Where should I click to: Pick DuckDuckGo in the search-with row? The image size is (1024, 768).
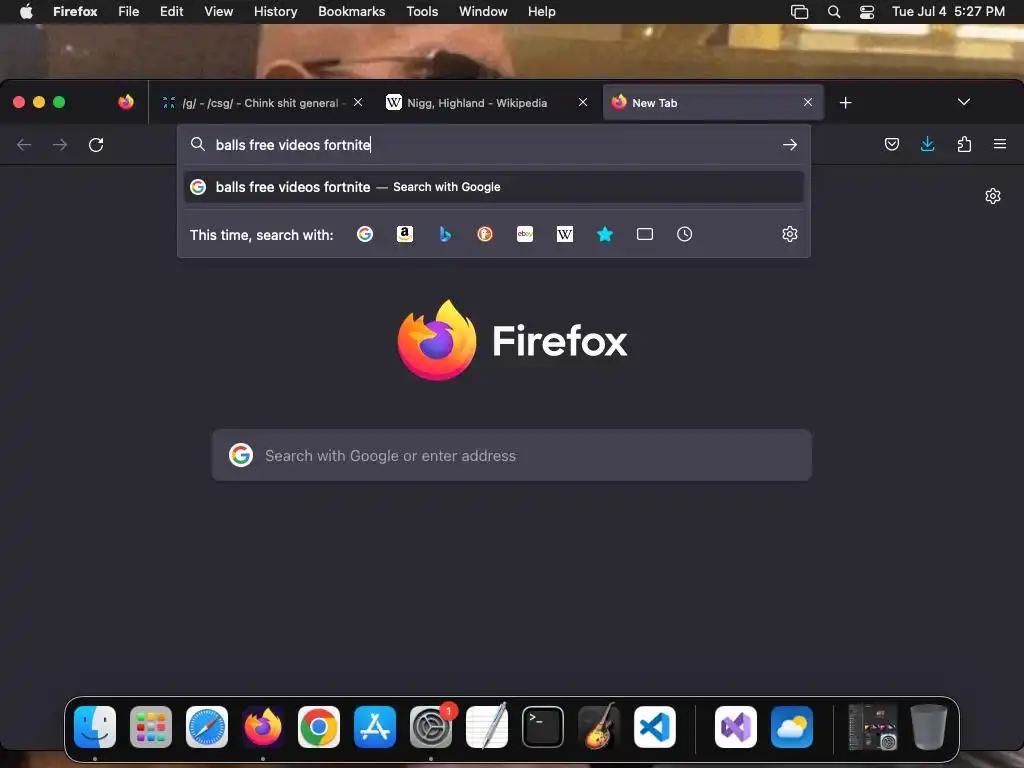(x=485, y=234)
